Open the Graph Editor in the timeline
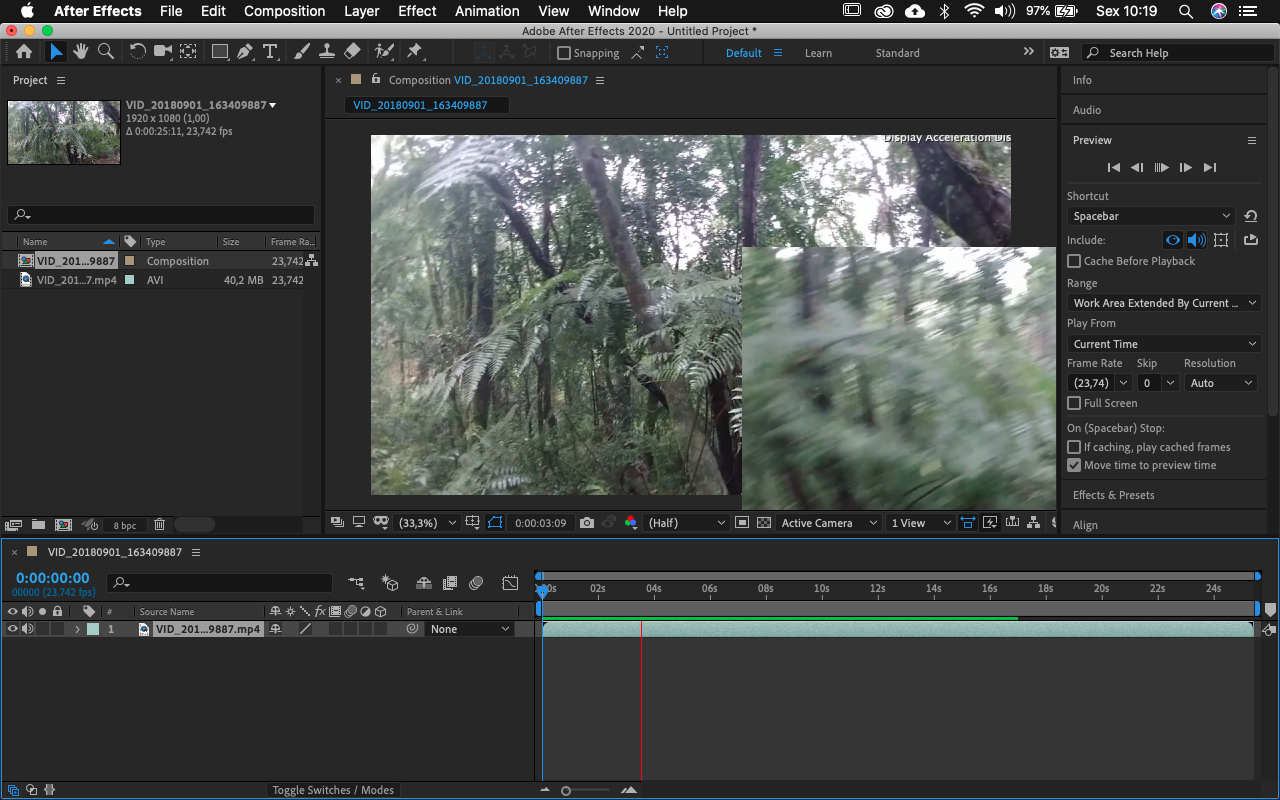This screenshot has width=1280, height=800. [x=510, y=582]
